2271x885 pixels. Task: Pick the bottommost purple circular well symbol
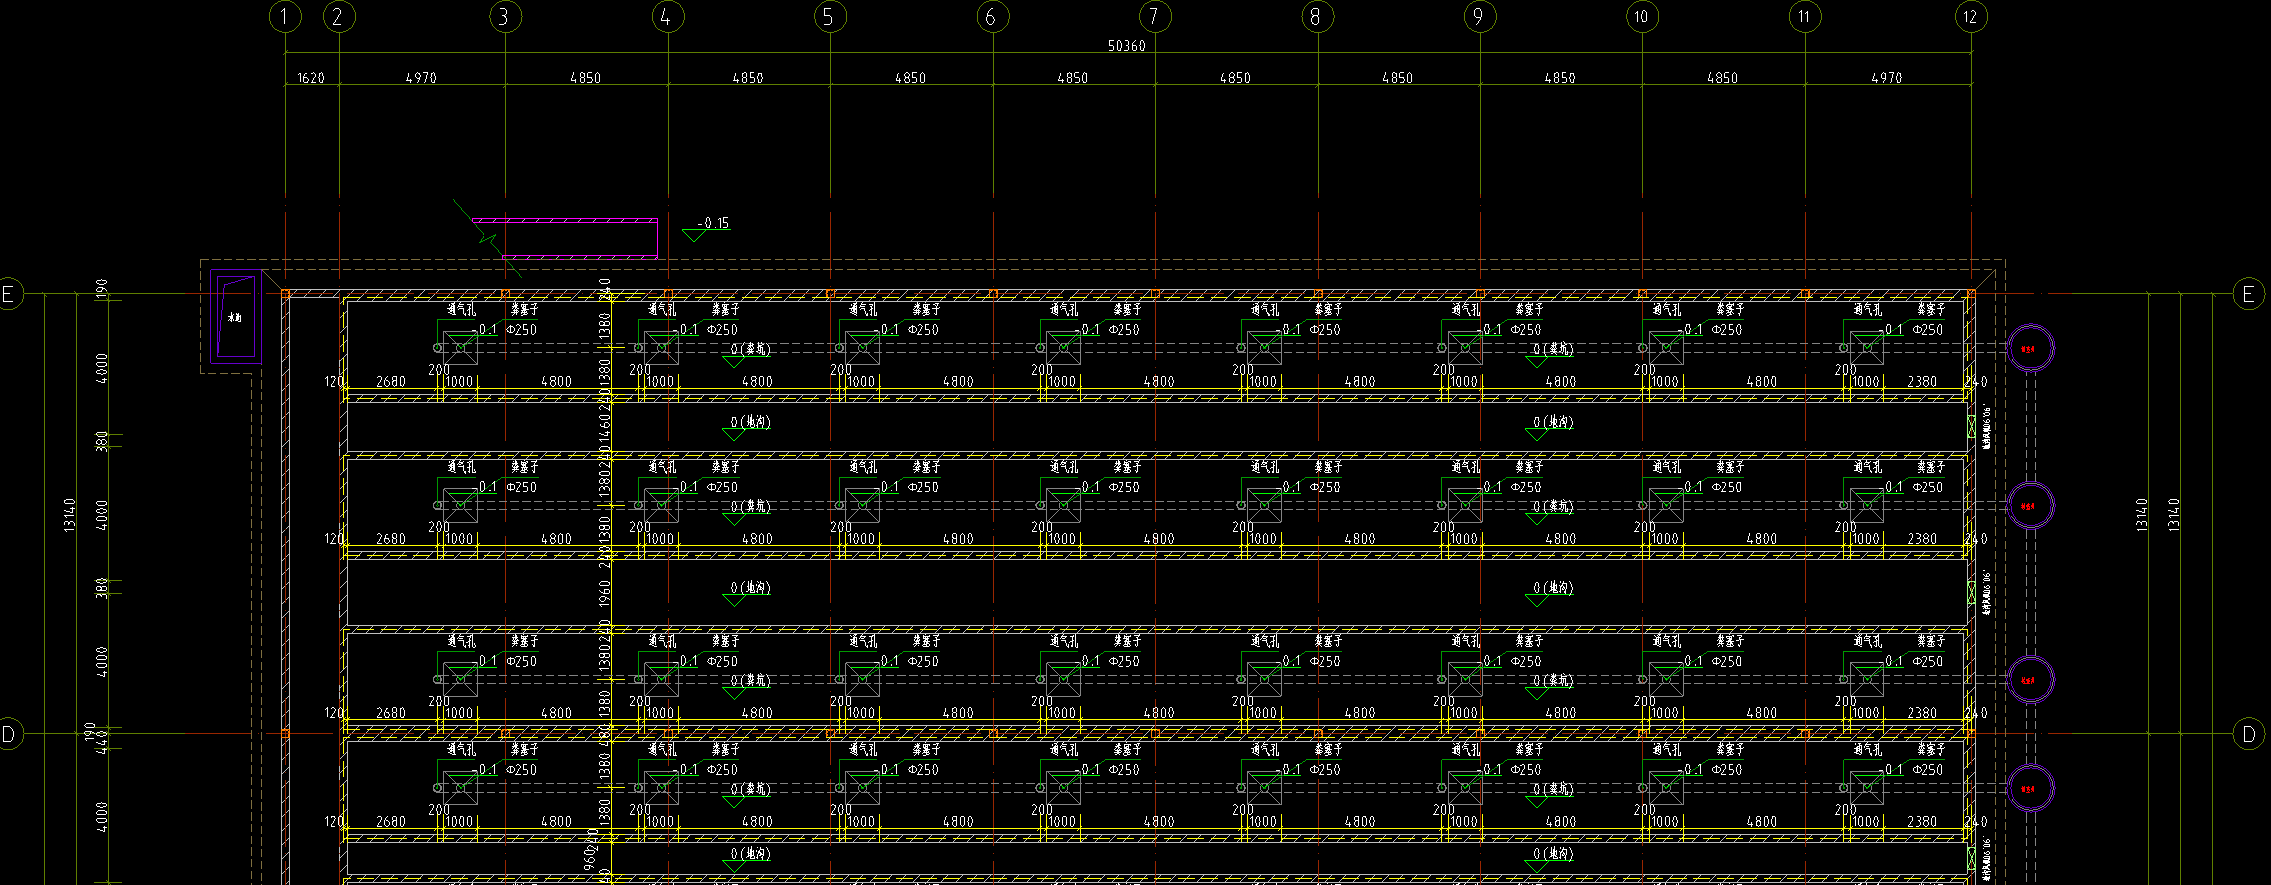tap(2030, 789)
